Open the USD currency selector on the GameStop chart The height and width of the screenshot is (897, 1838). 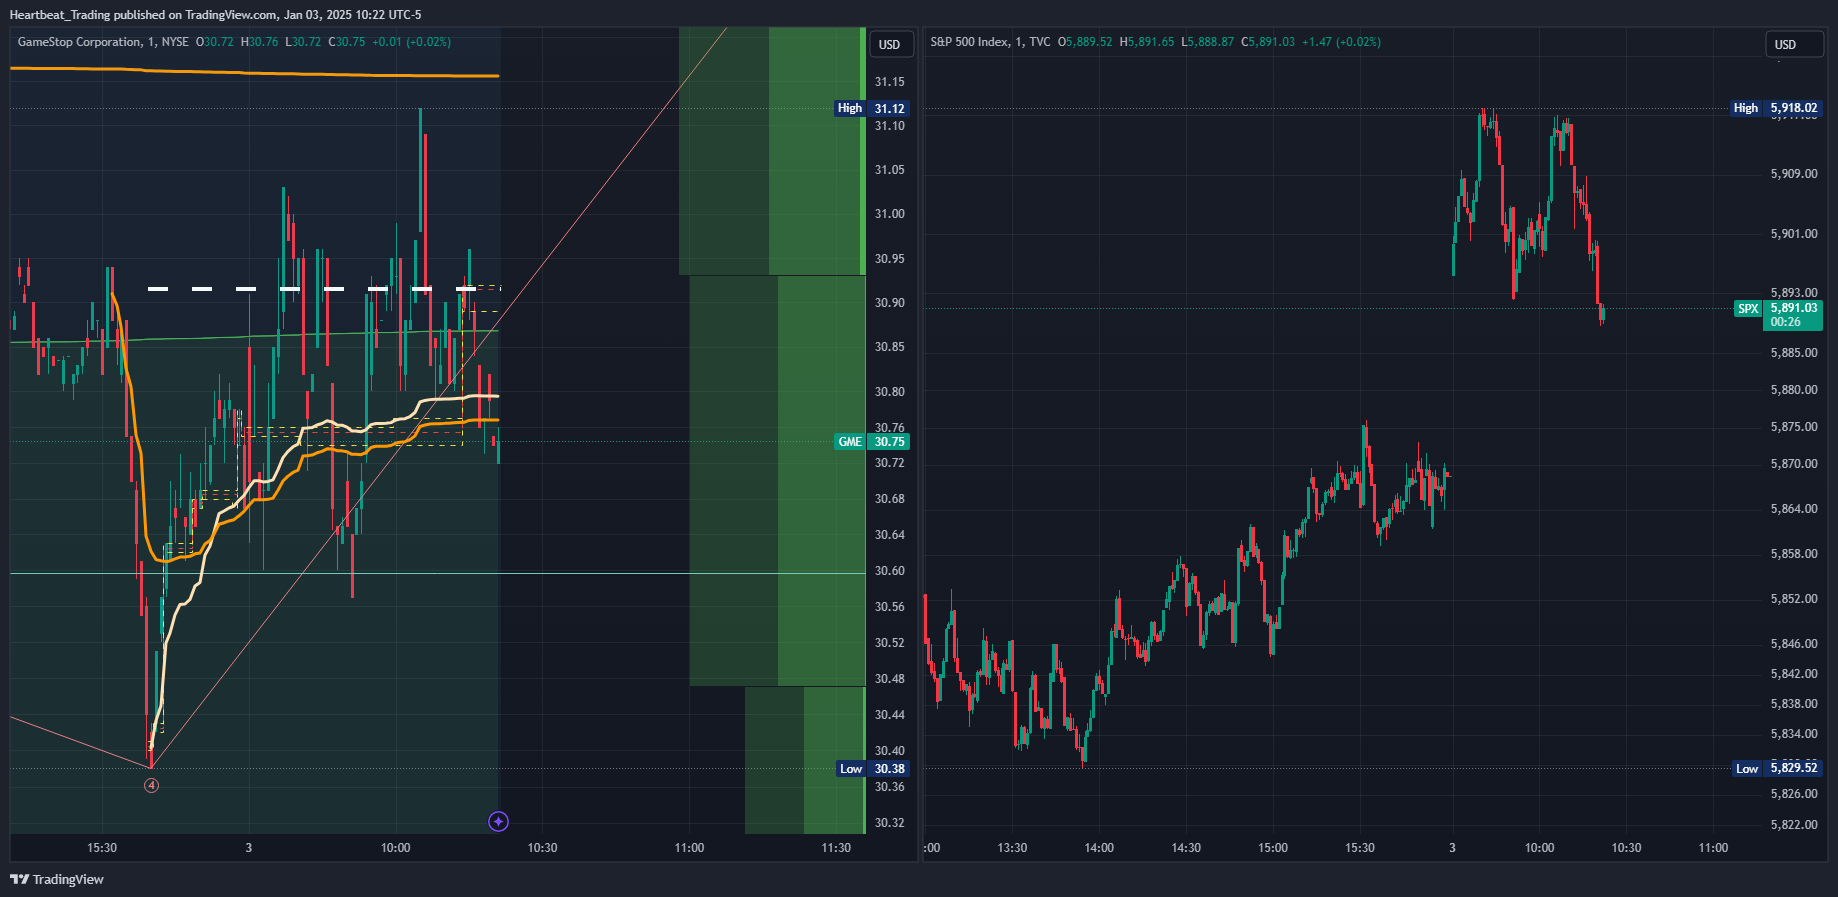pos(889,44)
